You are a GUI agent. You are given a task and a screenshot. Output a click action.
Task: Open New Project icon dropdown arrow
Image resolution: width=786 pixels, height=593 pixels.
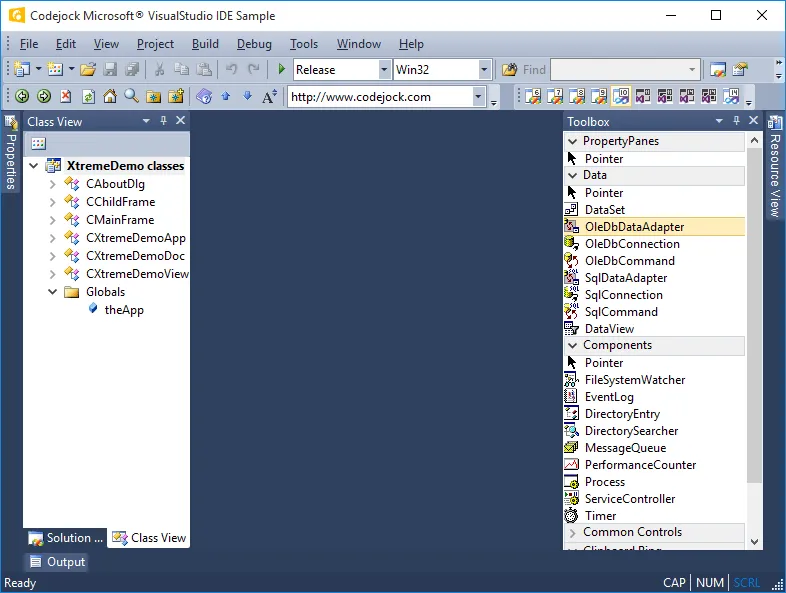coord(38,69)
